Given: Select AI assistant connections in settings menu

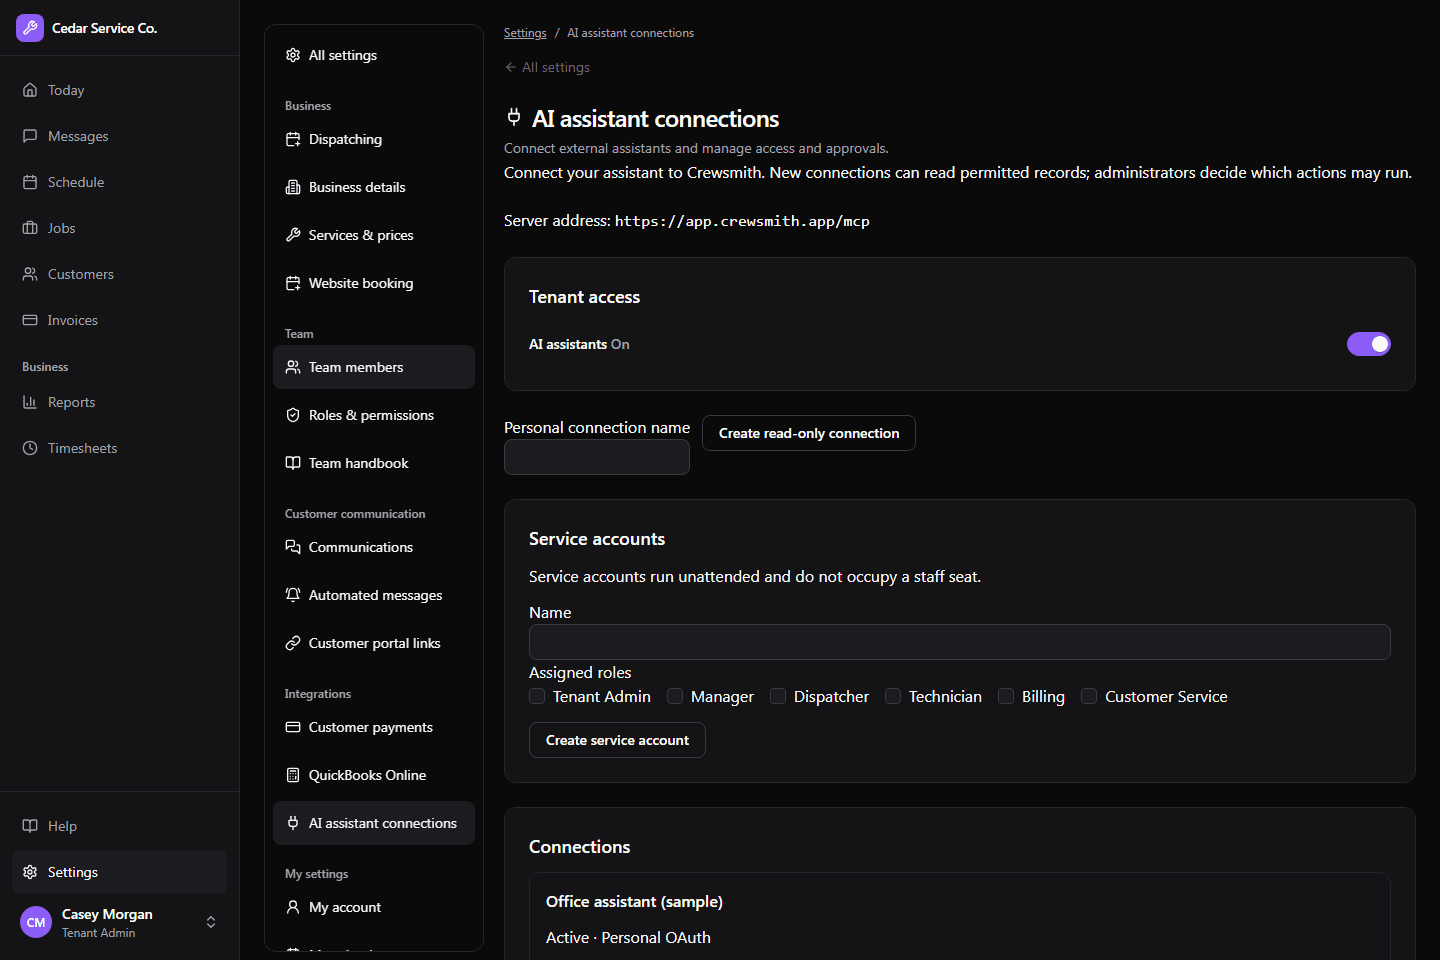Looking at the screenshot, I should [374, 823].
